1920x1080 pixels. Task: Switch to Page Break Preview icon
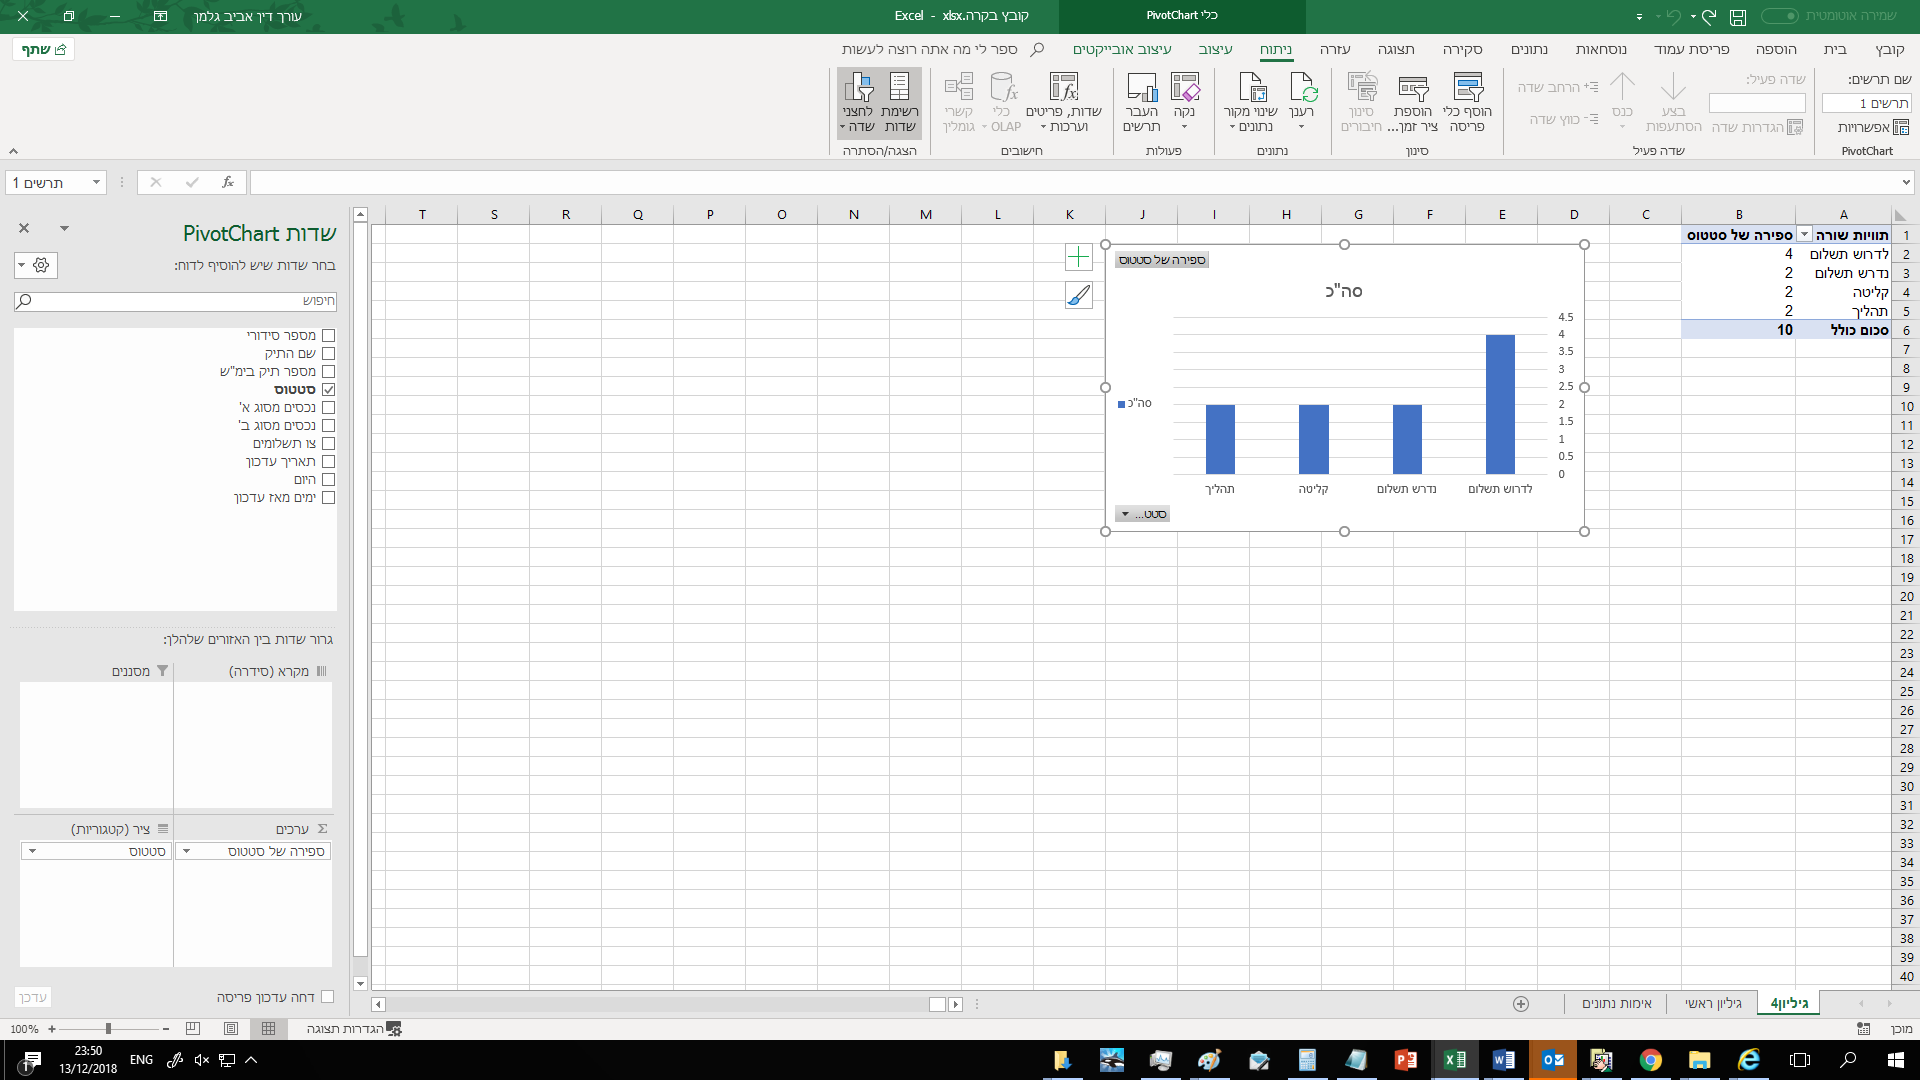[x=193, y=1028]
